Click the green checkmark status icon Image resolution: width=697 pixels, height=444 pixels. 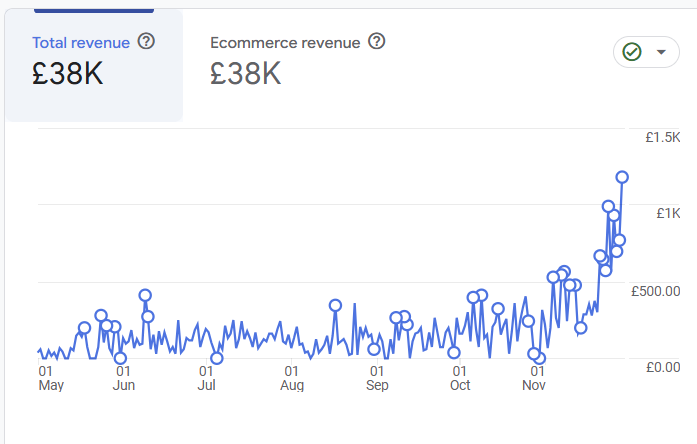pos(632,52)
